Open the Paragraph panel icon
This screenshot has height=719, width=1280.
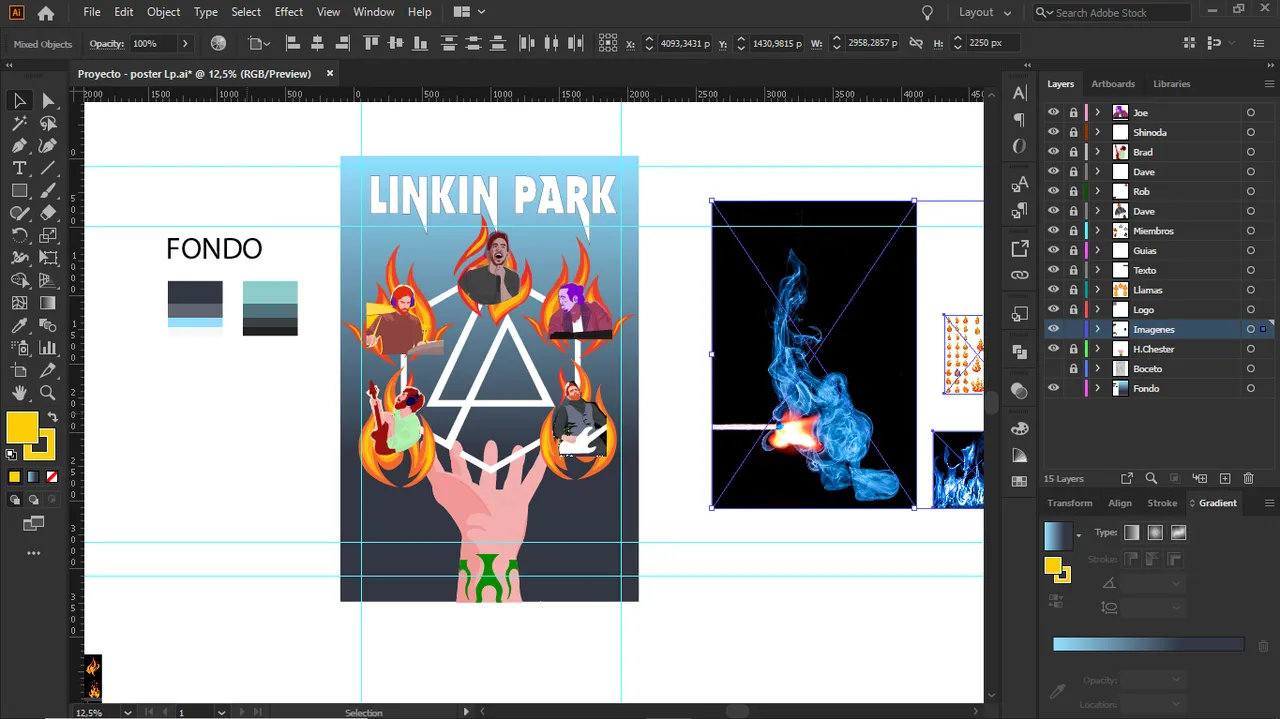click(1019, 120)
